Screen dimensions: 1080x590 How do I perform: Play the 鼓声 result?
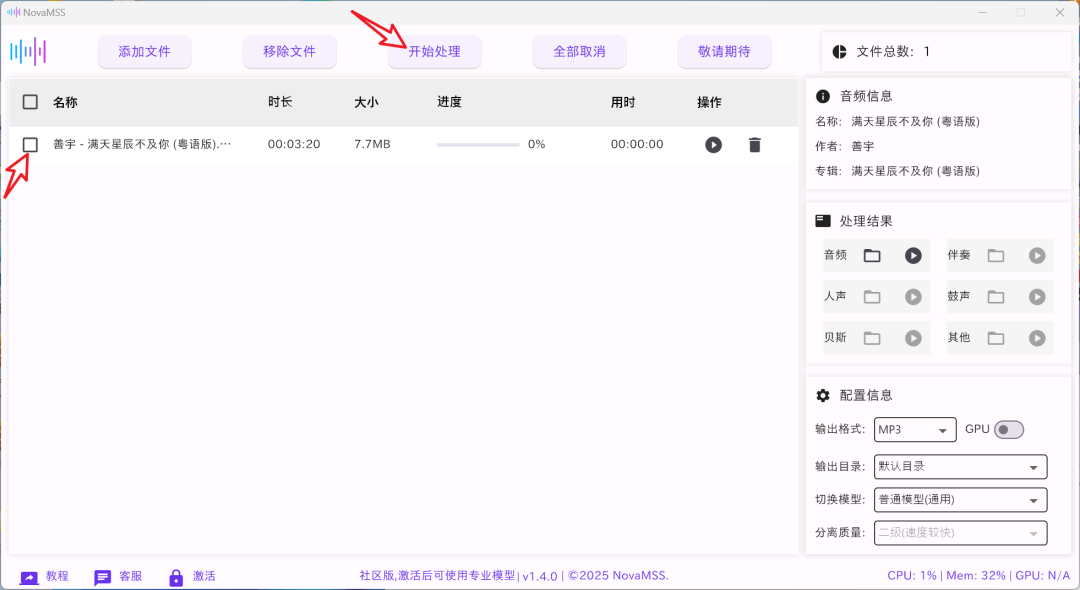point(1037,297)
